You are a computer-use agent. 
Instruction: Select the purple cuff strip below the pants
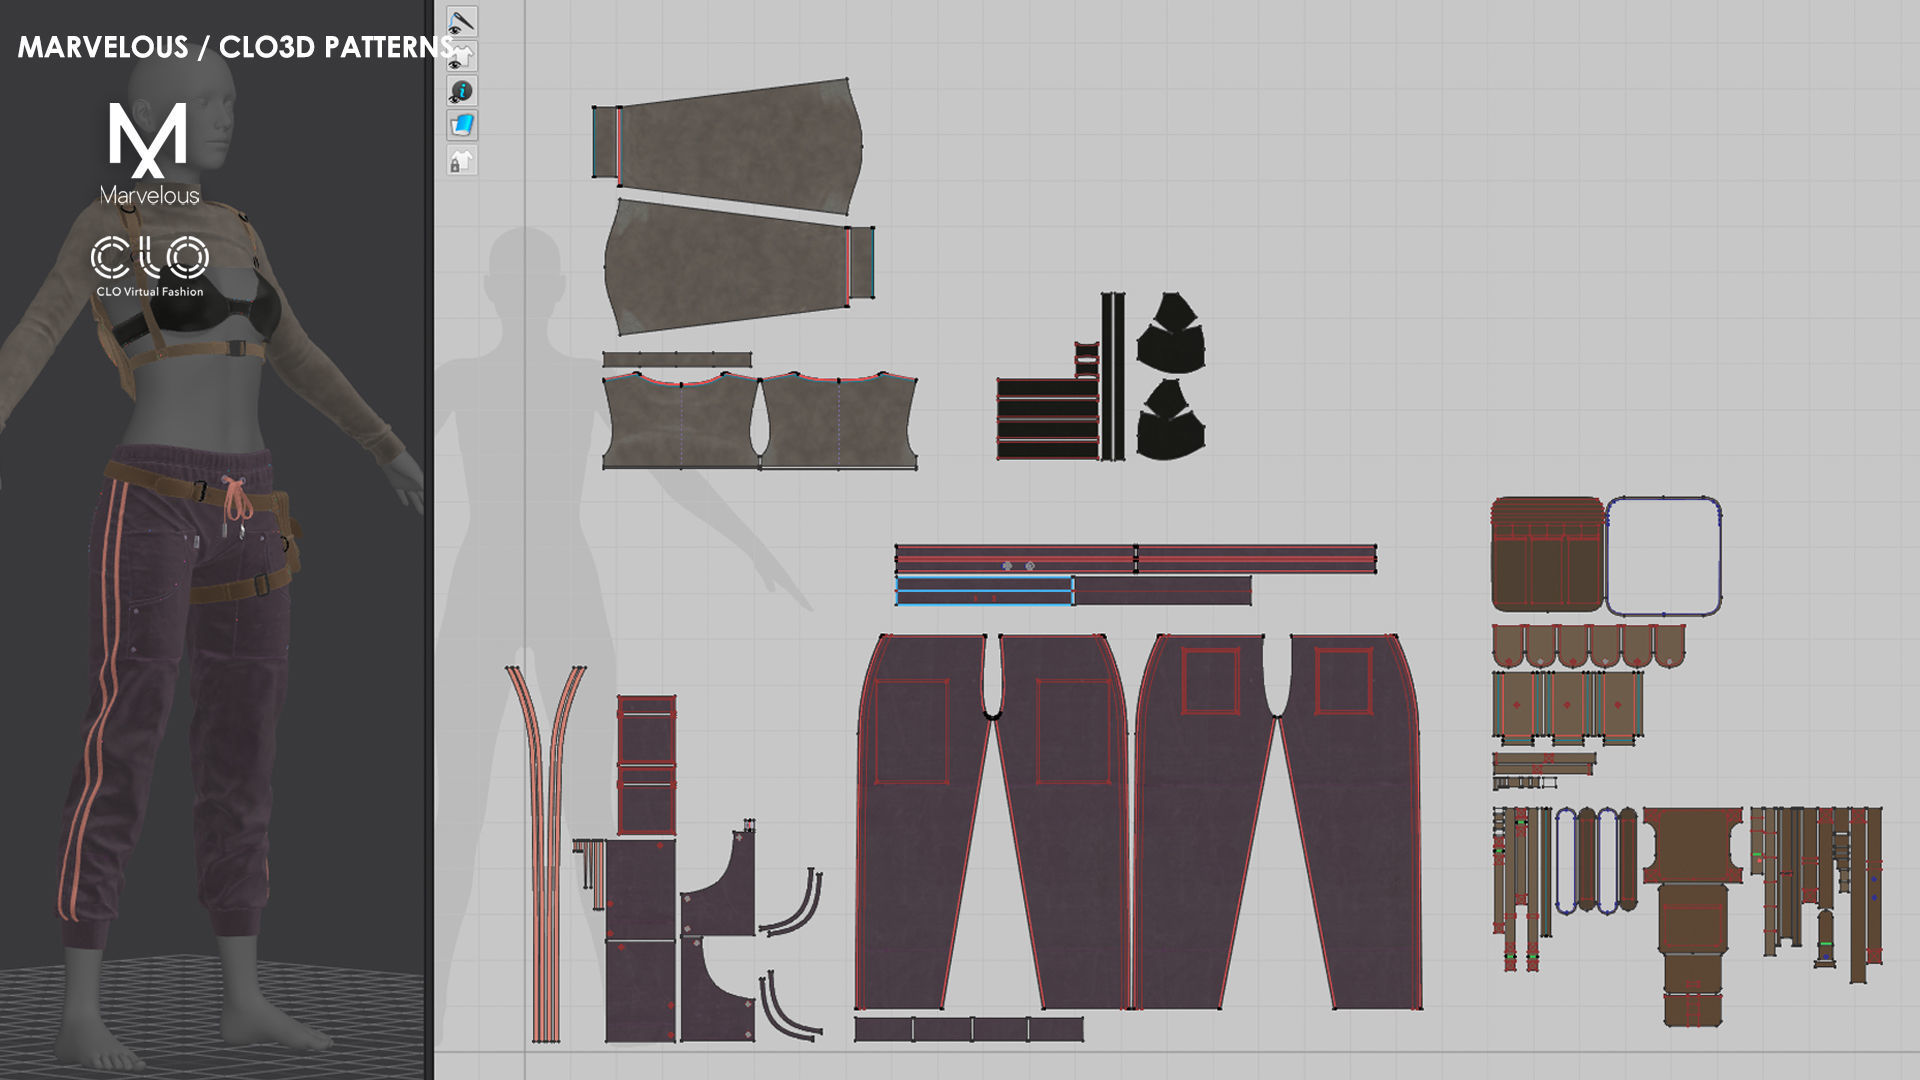coord(969,1029)
